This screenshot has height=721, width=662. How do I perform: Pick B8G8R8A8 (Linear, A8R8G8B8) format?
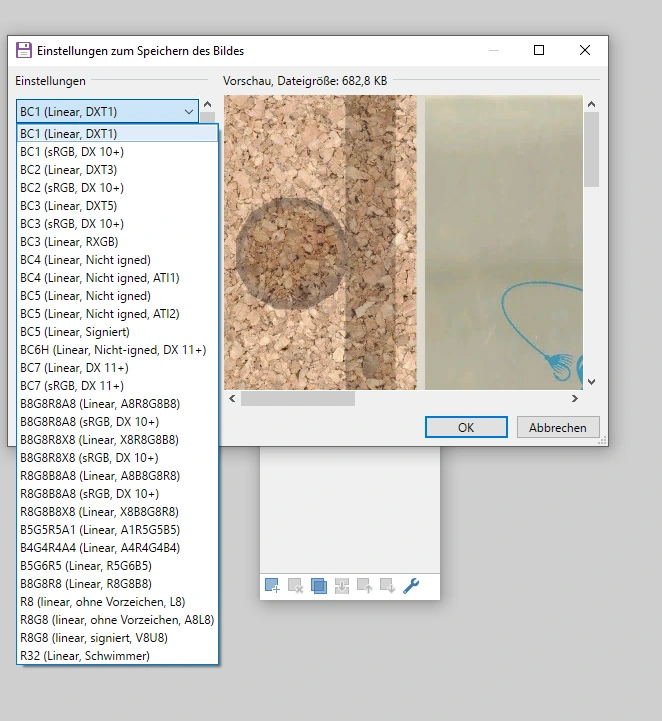pyautogui.click(x=99, y=404)
